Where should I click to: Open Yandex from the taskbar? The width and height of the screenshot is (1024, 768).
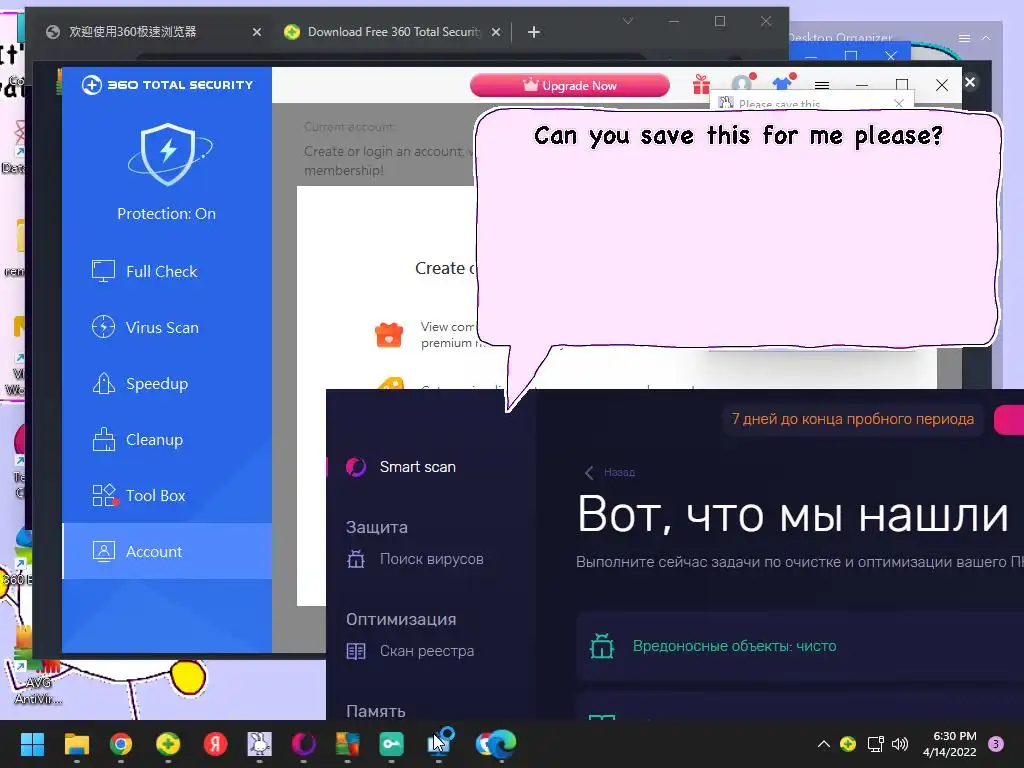click(215, 744)
